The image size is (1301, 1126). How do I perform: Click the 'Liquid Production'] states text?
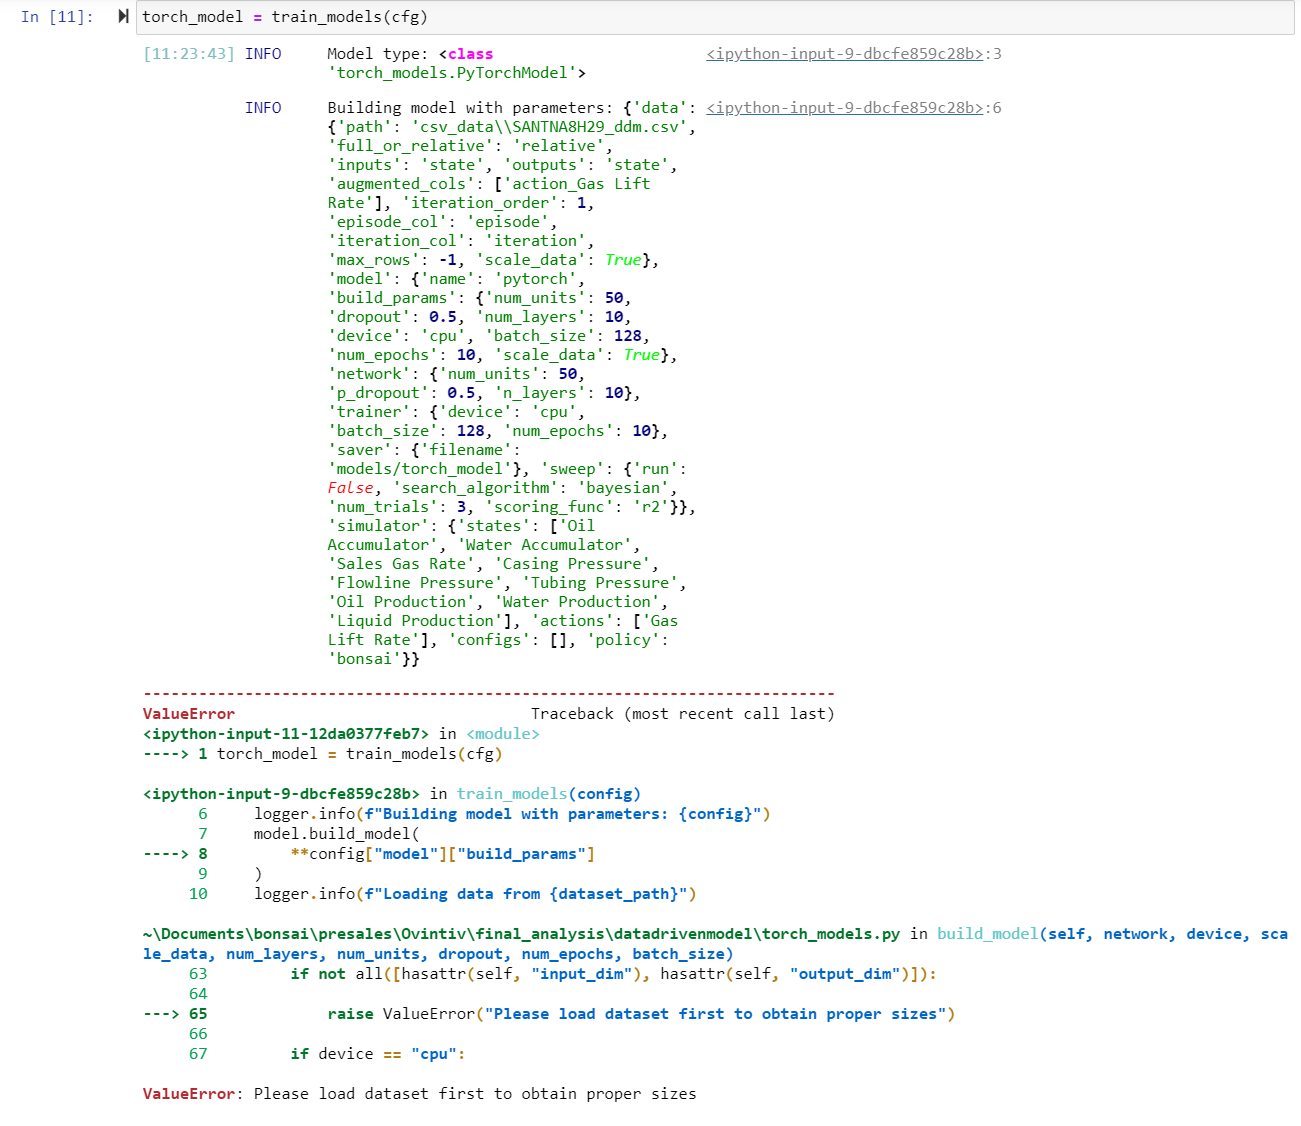pos(420,621)
